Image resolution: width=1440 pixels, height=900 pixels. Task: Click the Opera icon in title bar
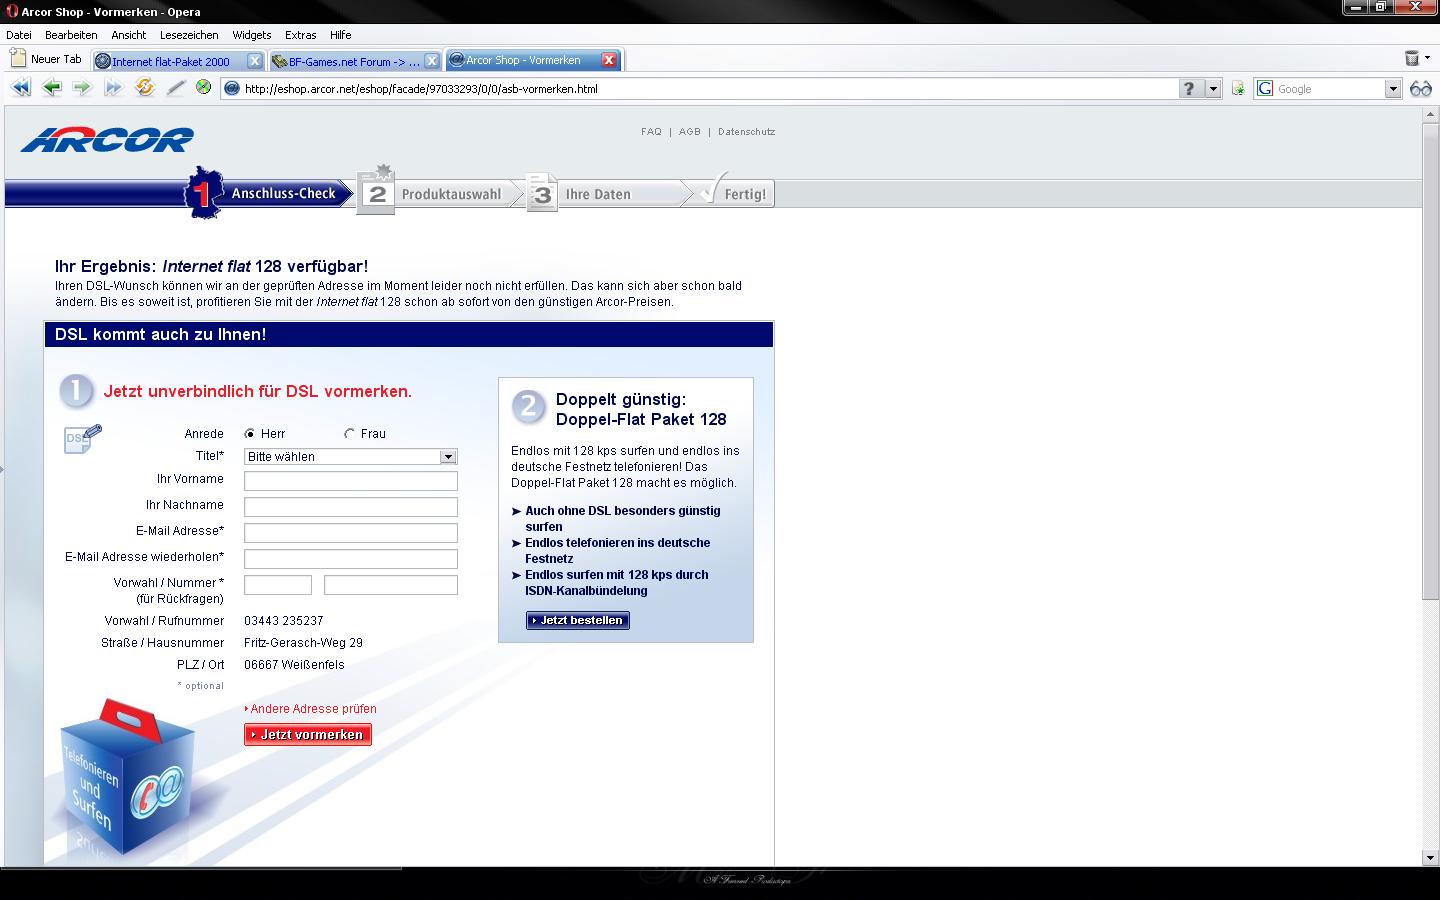[x=12, y=11]
